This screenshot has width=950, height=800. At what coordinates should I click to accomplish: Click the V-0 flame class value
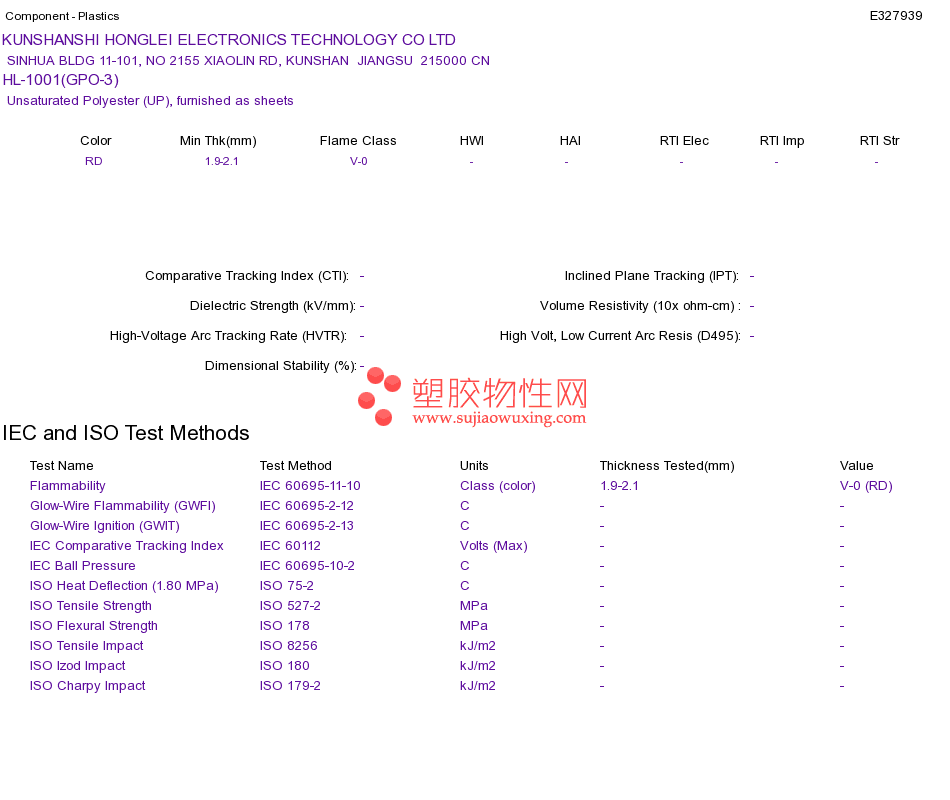click(359, 161)
